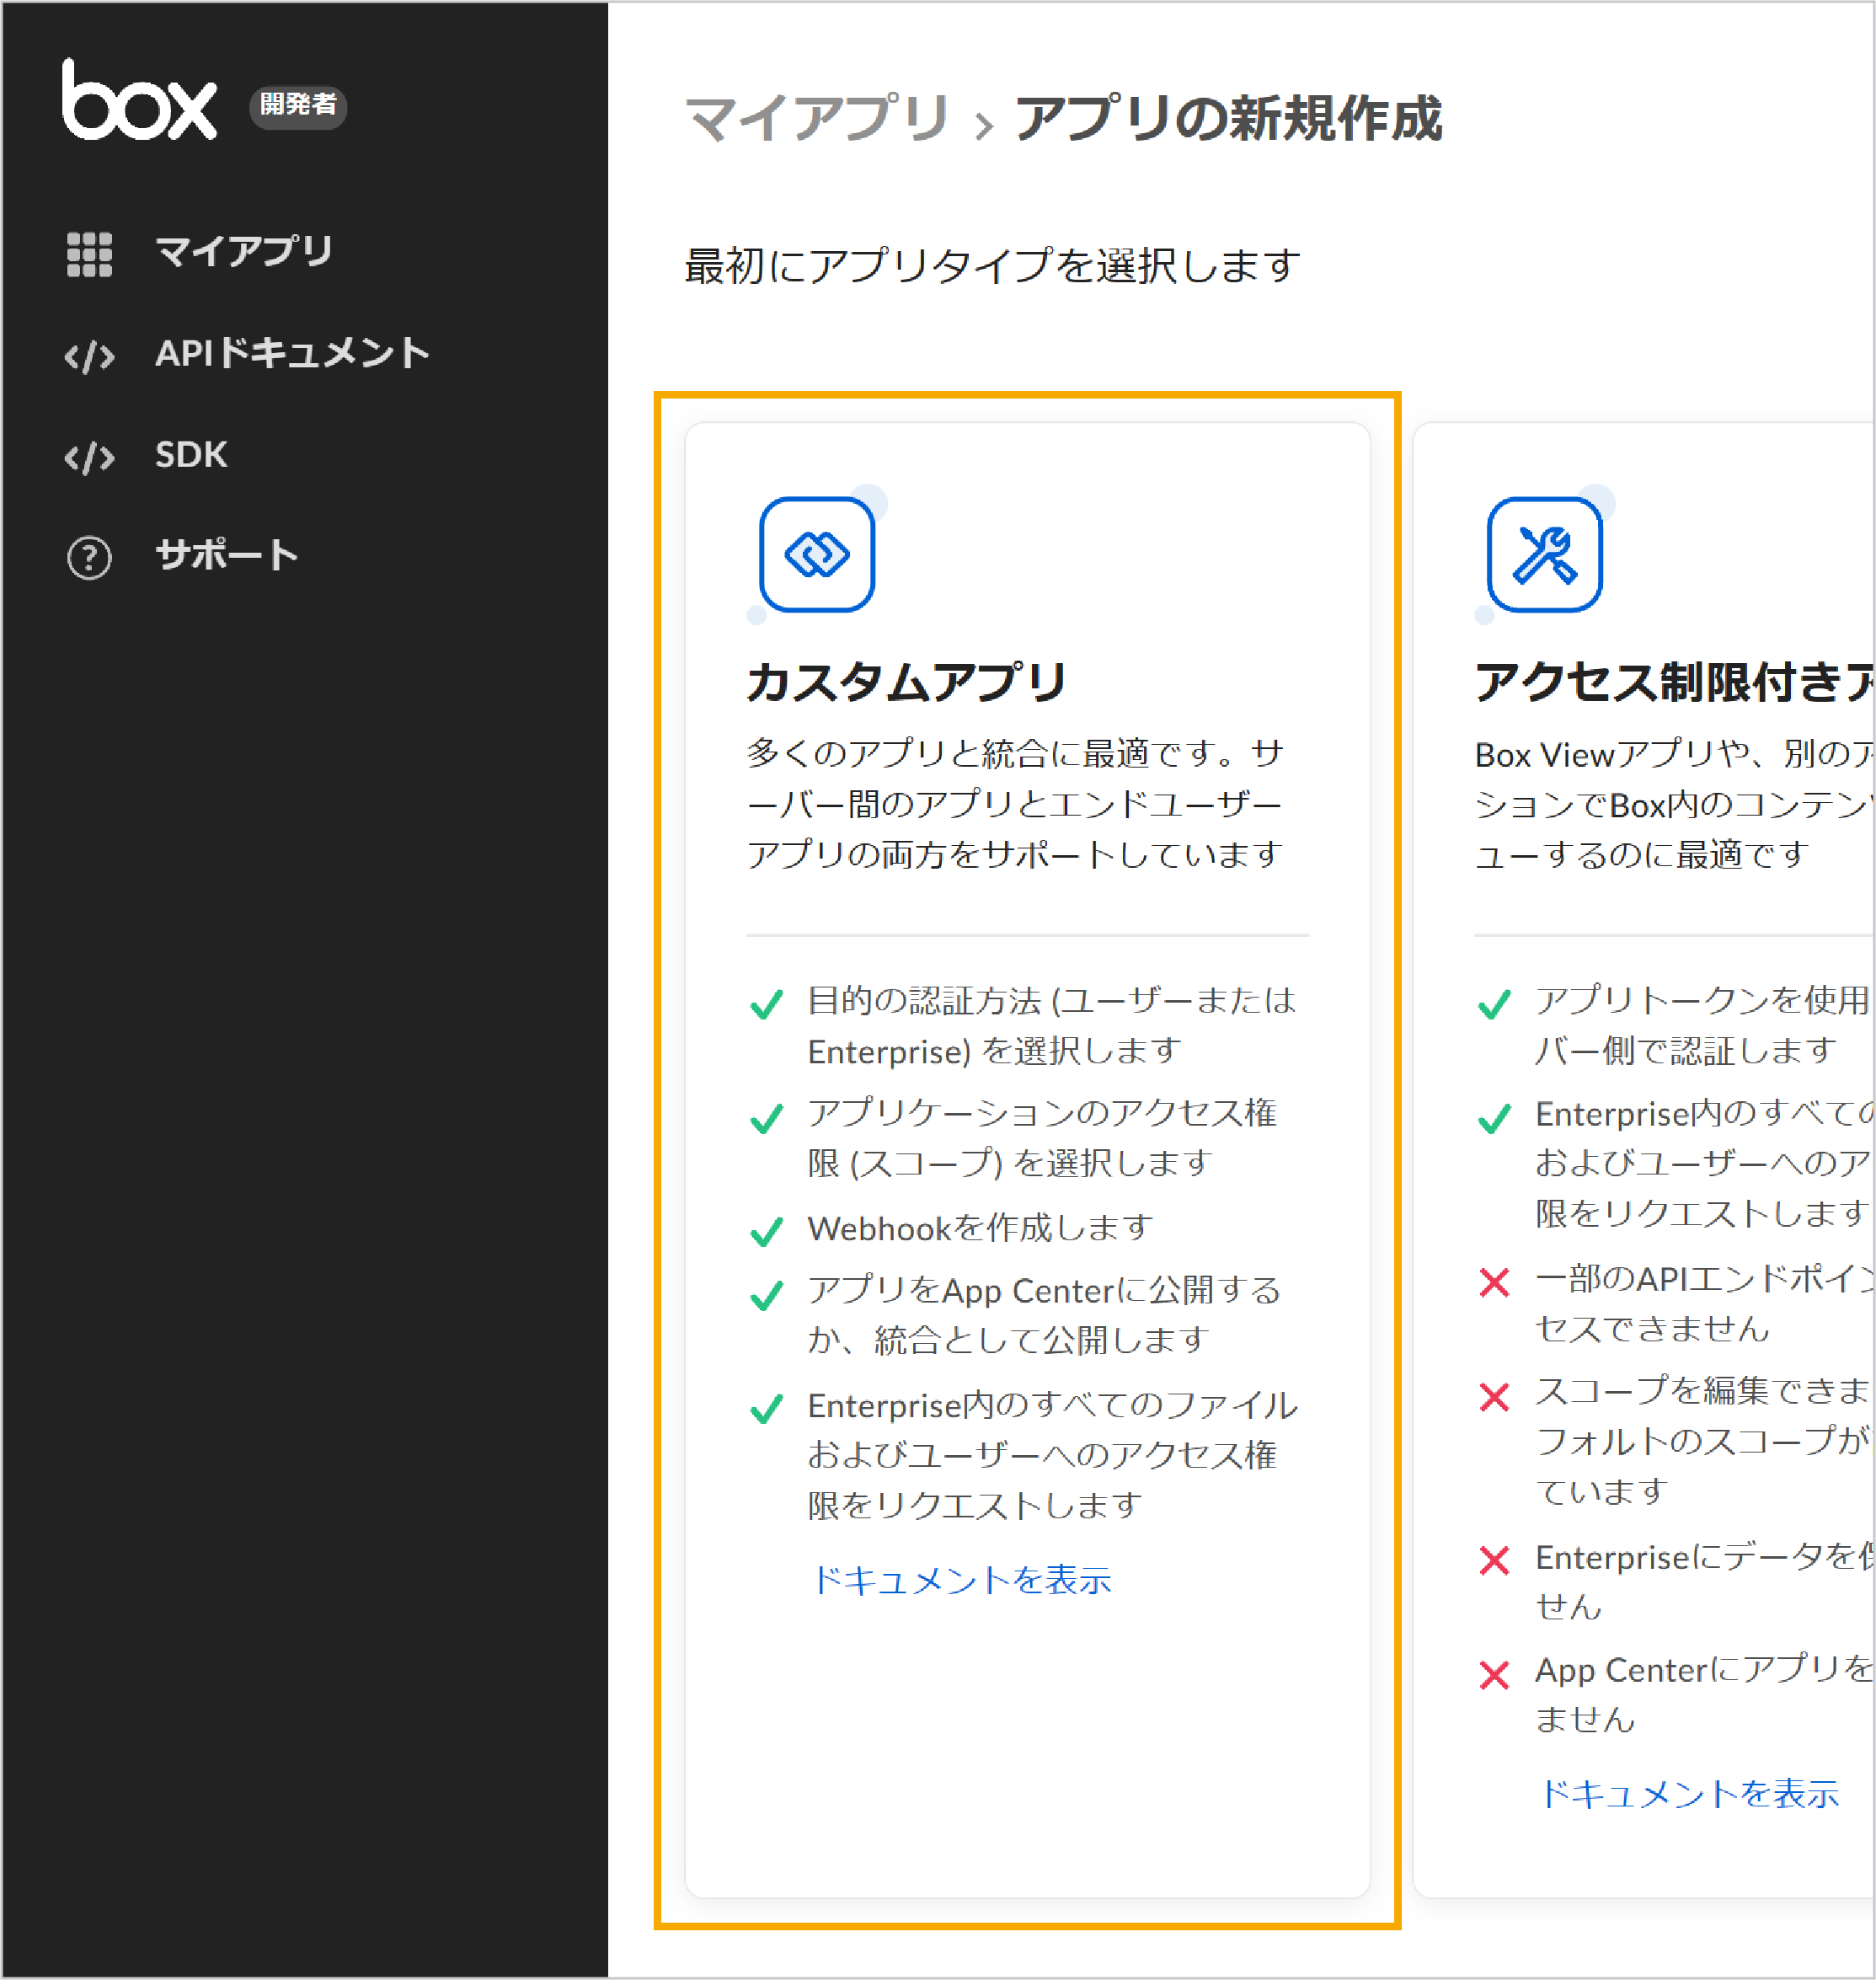Click checkmark beside アプリをApp Centerに公開
Image resolution: width=1876 pixels, height=1980 pixels.
pyautogui.click(x=767, y=1295)
